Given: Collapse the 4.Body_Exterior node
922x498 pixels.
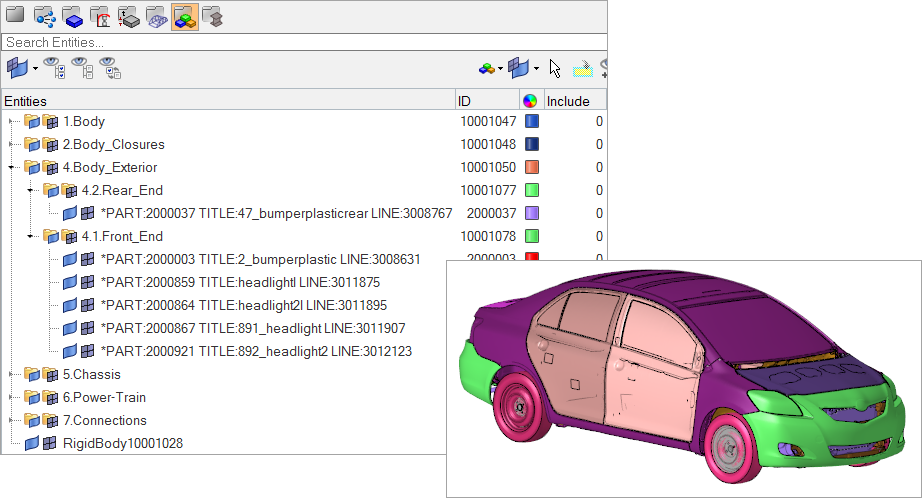Looking at the screenshot, I should [x=11, y=167].
